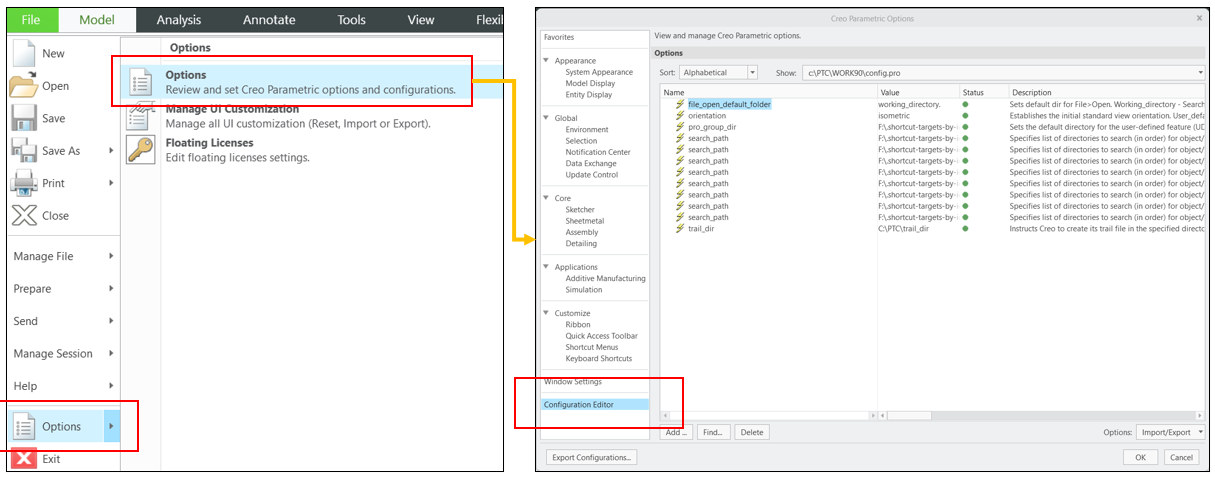Select the file_open_default_folder option name
This screenshot has height=477, width=1215.
tap(730, 104)
